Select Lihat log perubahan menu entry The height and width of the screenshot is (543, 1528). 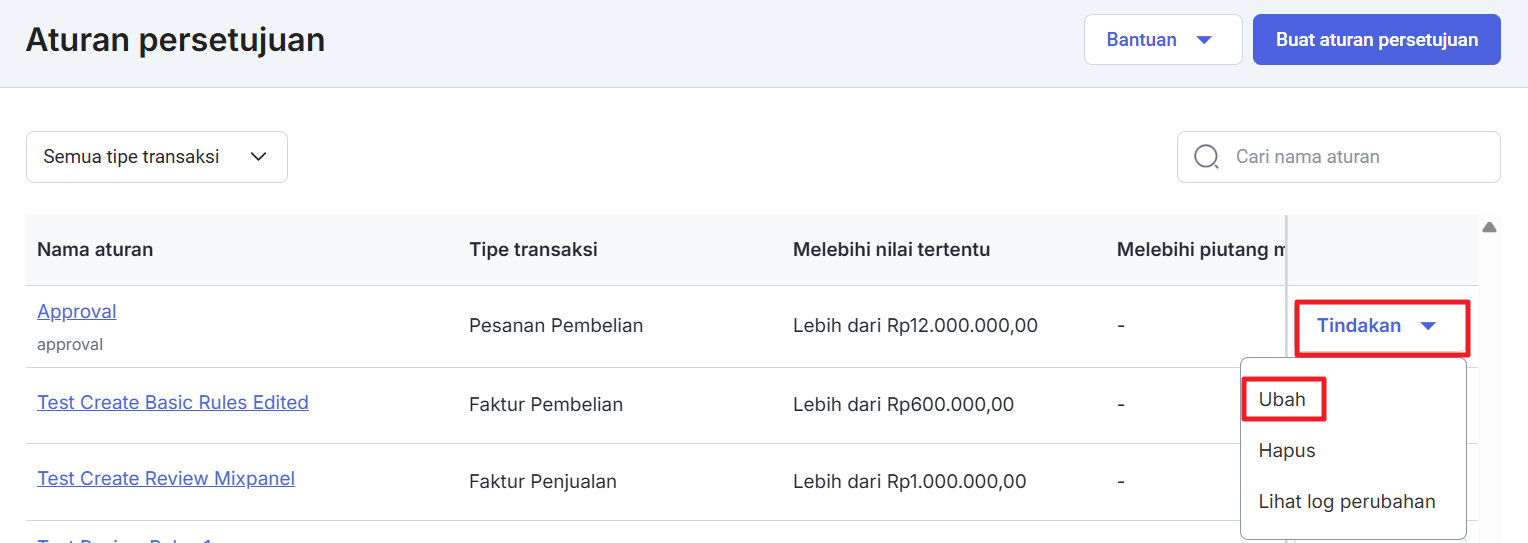[x=1347, y=501]
